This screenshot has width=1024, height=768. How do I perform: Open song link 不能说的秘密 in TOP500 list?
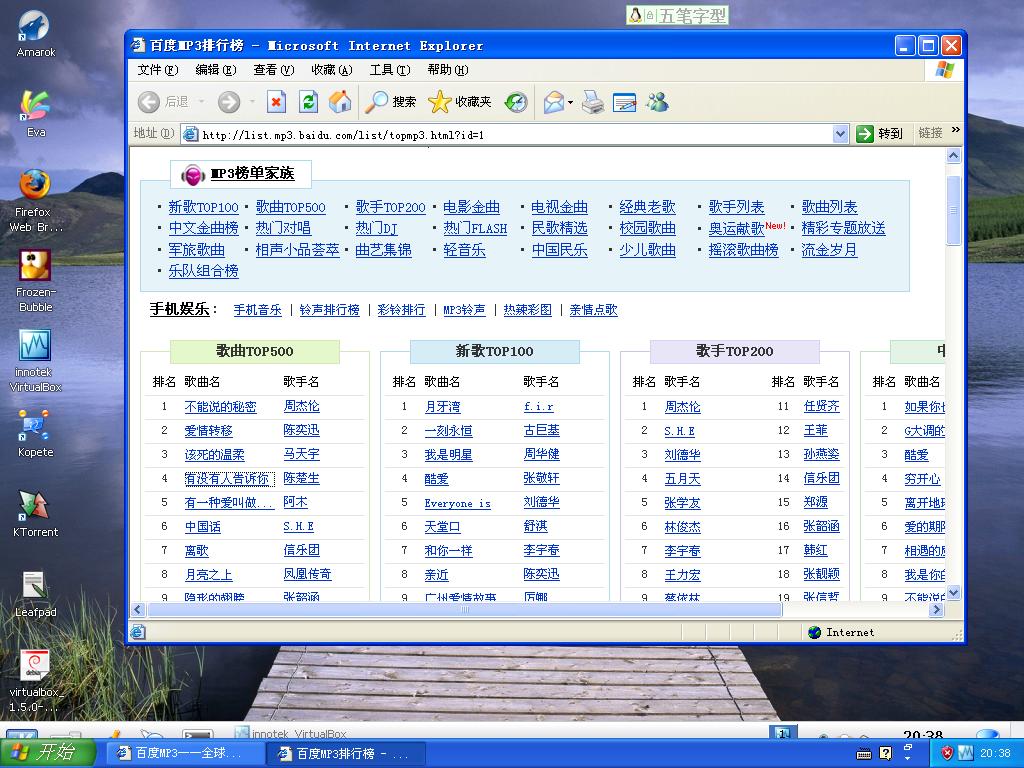220,407
